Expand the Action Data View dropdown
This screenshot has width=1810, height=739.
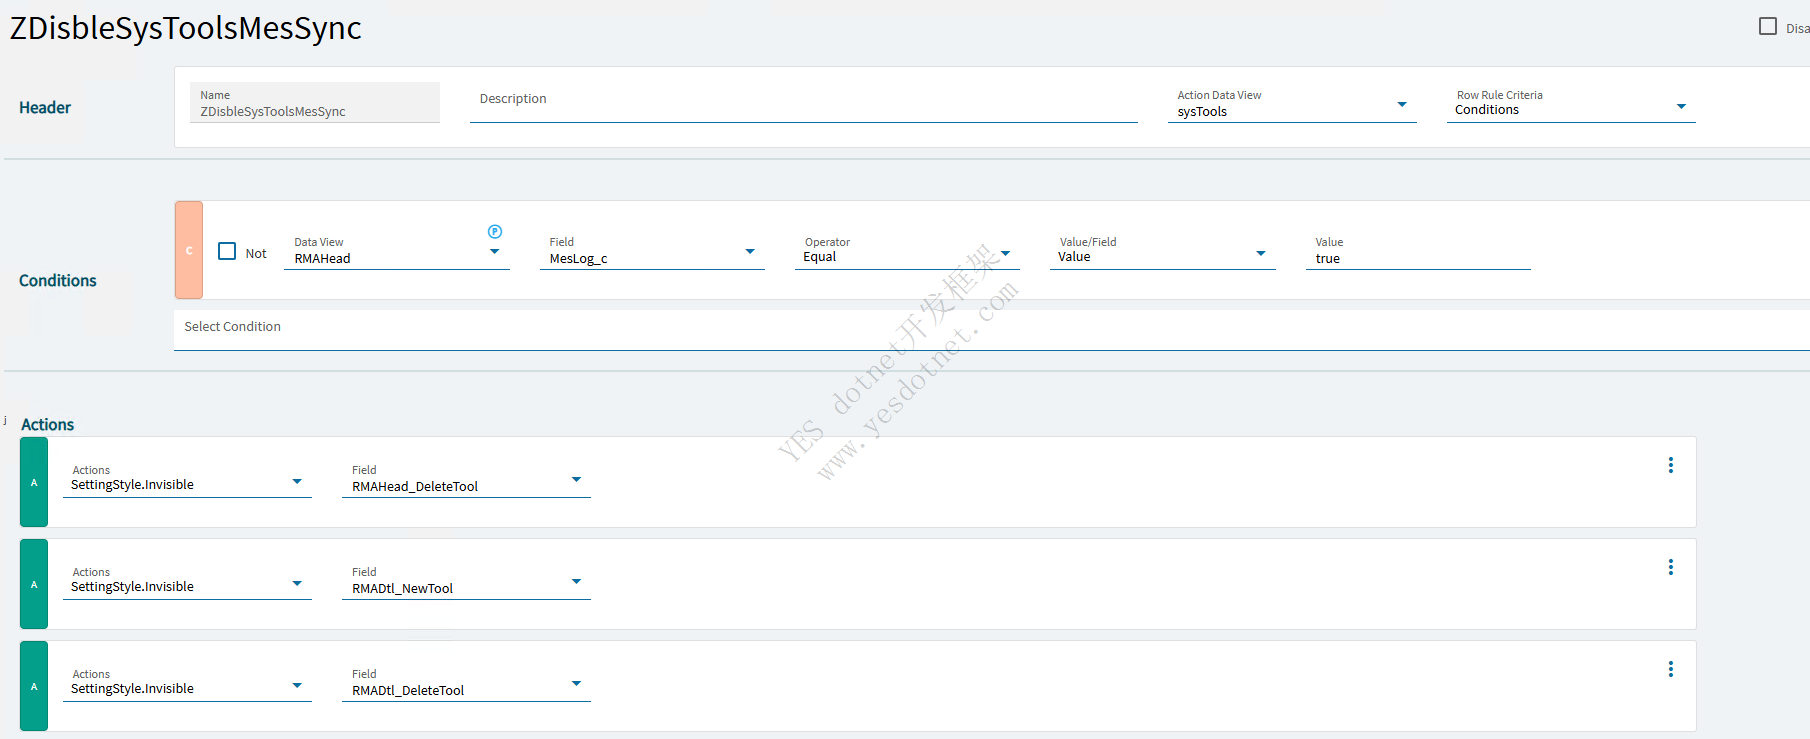click(1401, 105)
